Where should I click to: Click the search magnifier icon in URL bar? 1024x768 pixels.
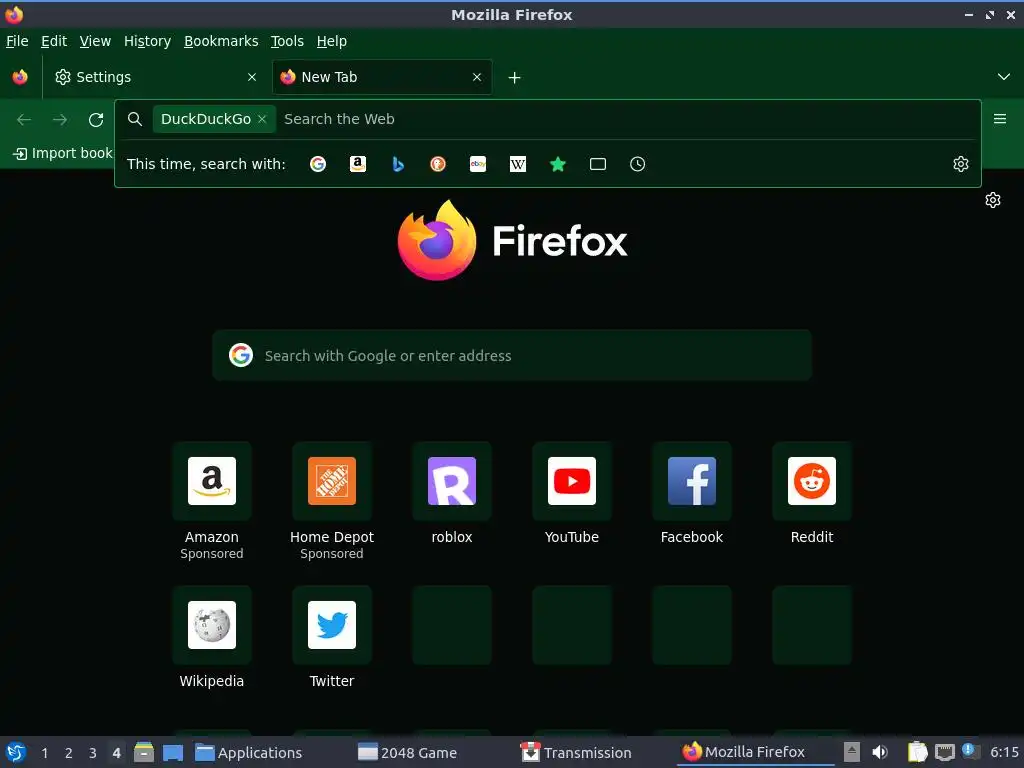coord(135,119)
